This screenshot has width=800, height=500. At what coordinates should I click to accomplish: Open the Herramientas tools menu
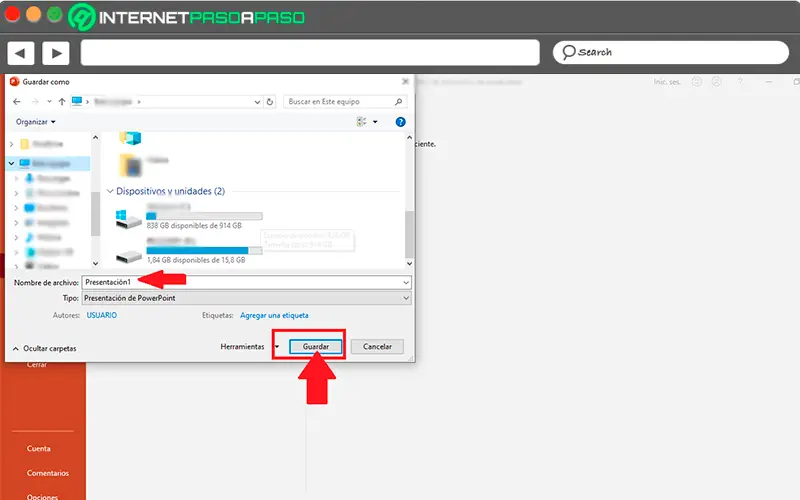[249, 346]
